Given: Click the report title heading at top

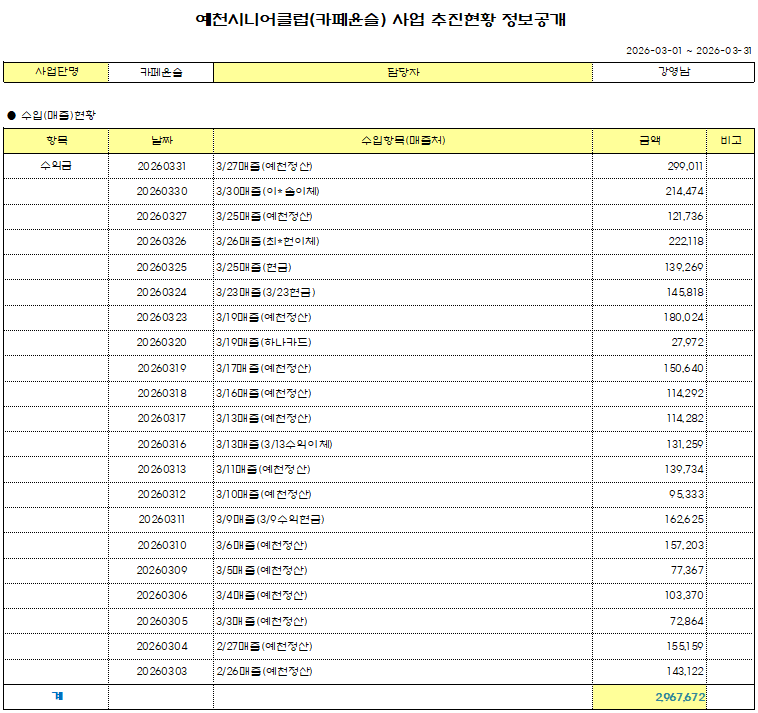Looking at the screenshot, I should pyautogui.click(x=380, y=20).
